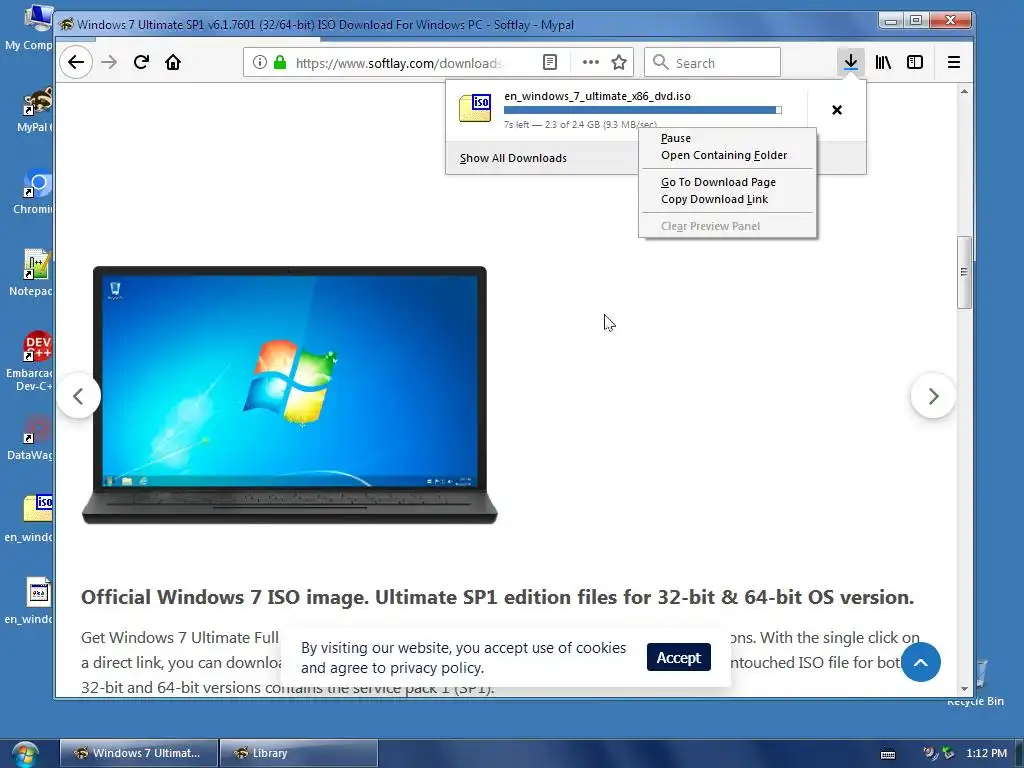Show previous slide with left chevron
The height and width of the screenshot is (768, 1024).
pyautogui.click(x=78, y=396)
